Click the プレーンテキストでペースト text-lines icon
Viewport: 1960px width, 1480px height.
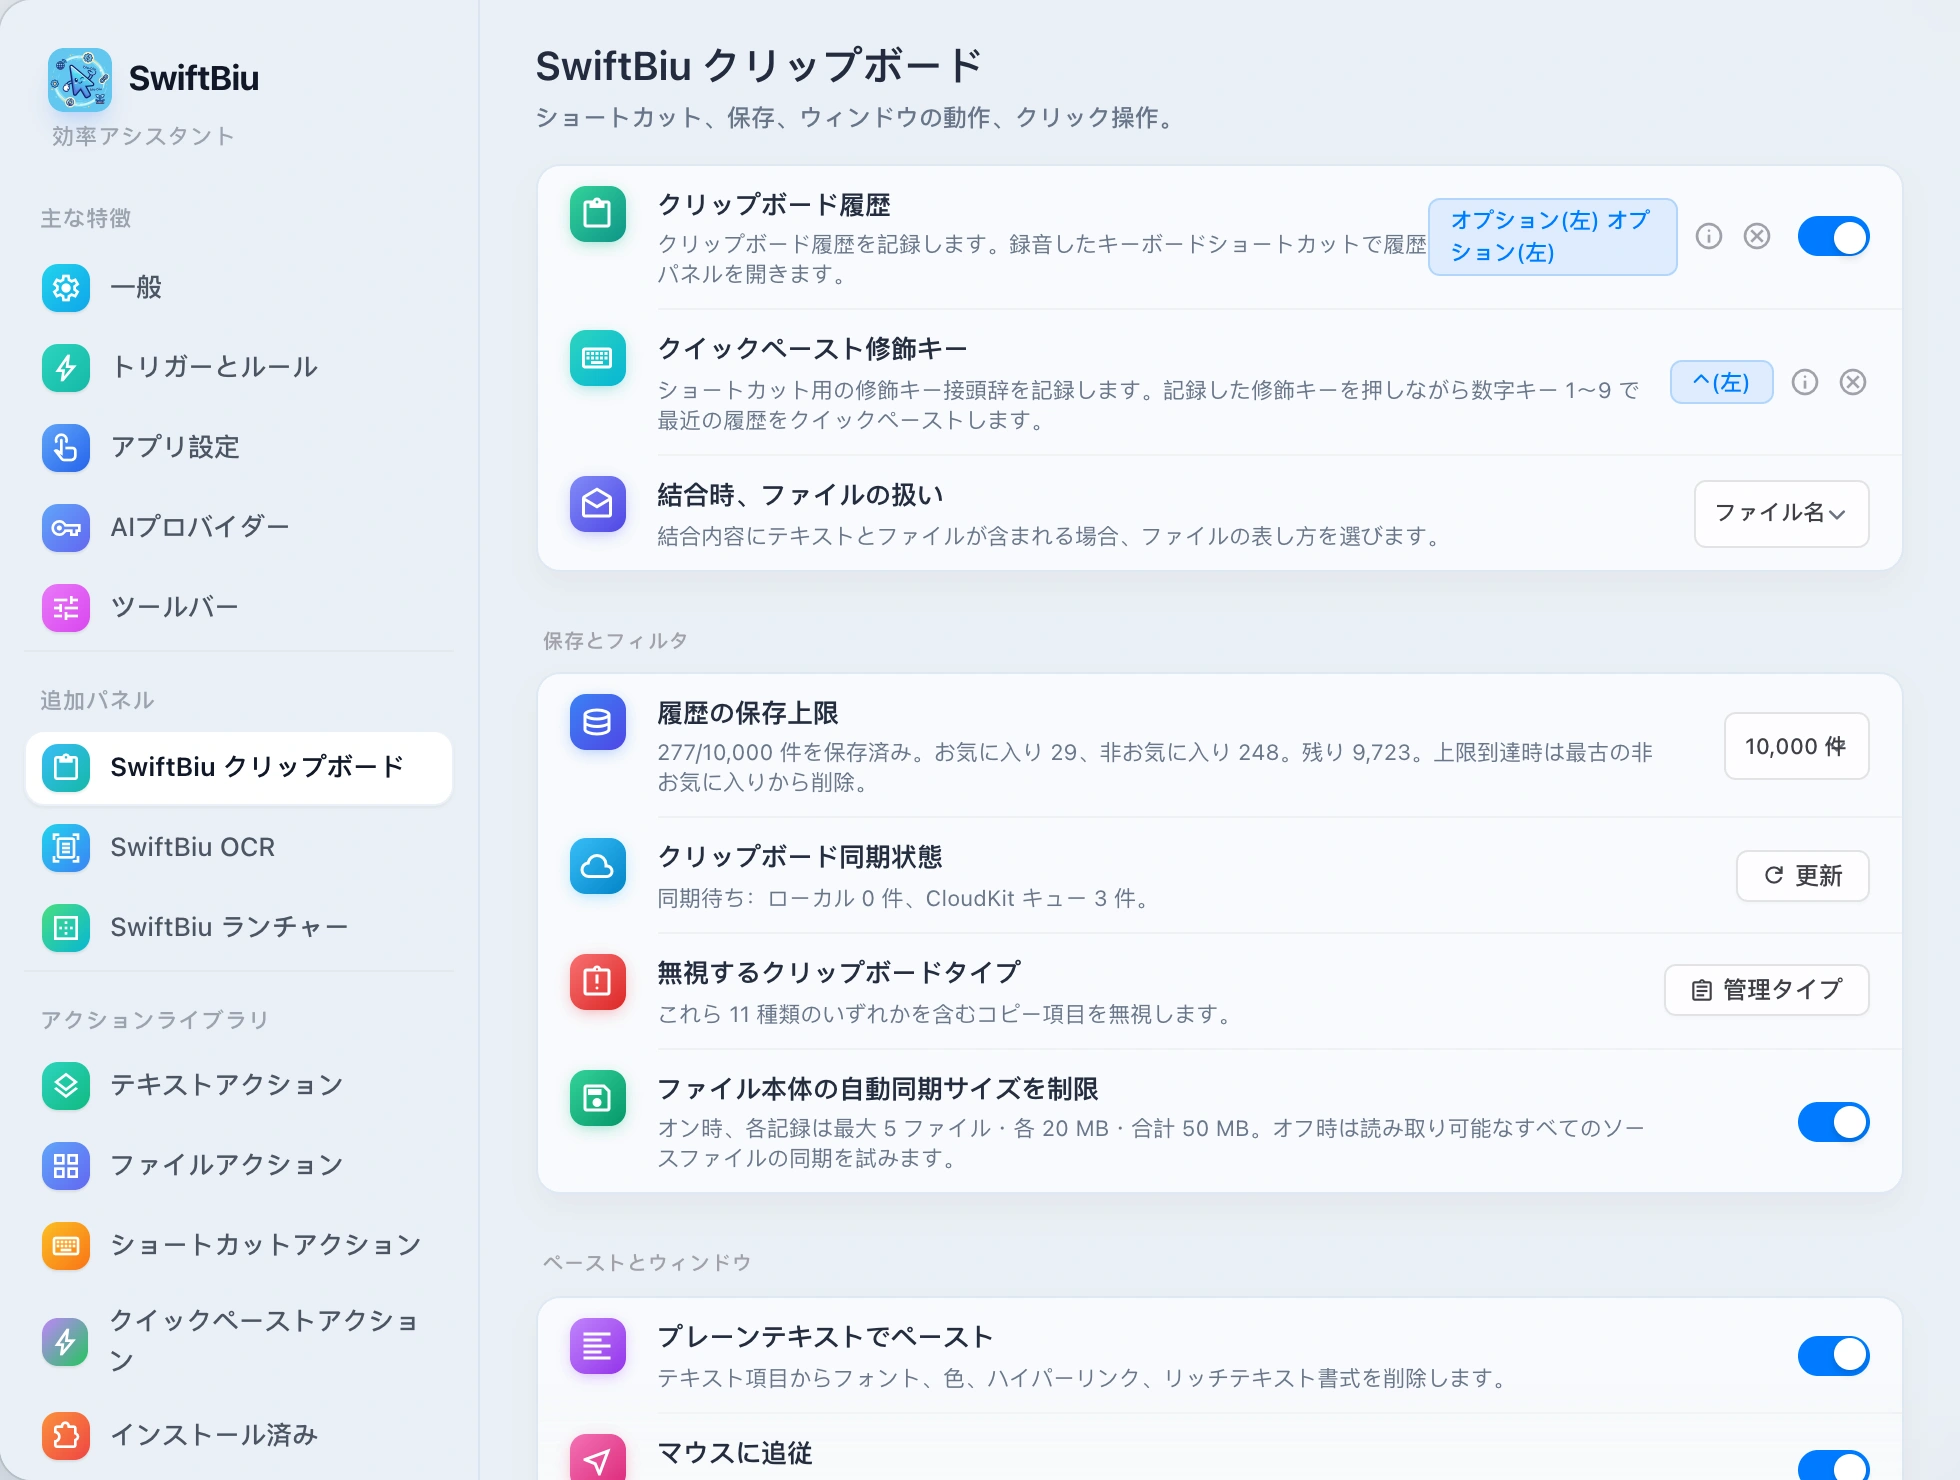point(598,1346)
